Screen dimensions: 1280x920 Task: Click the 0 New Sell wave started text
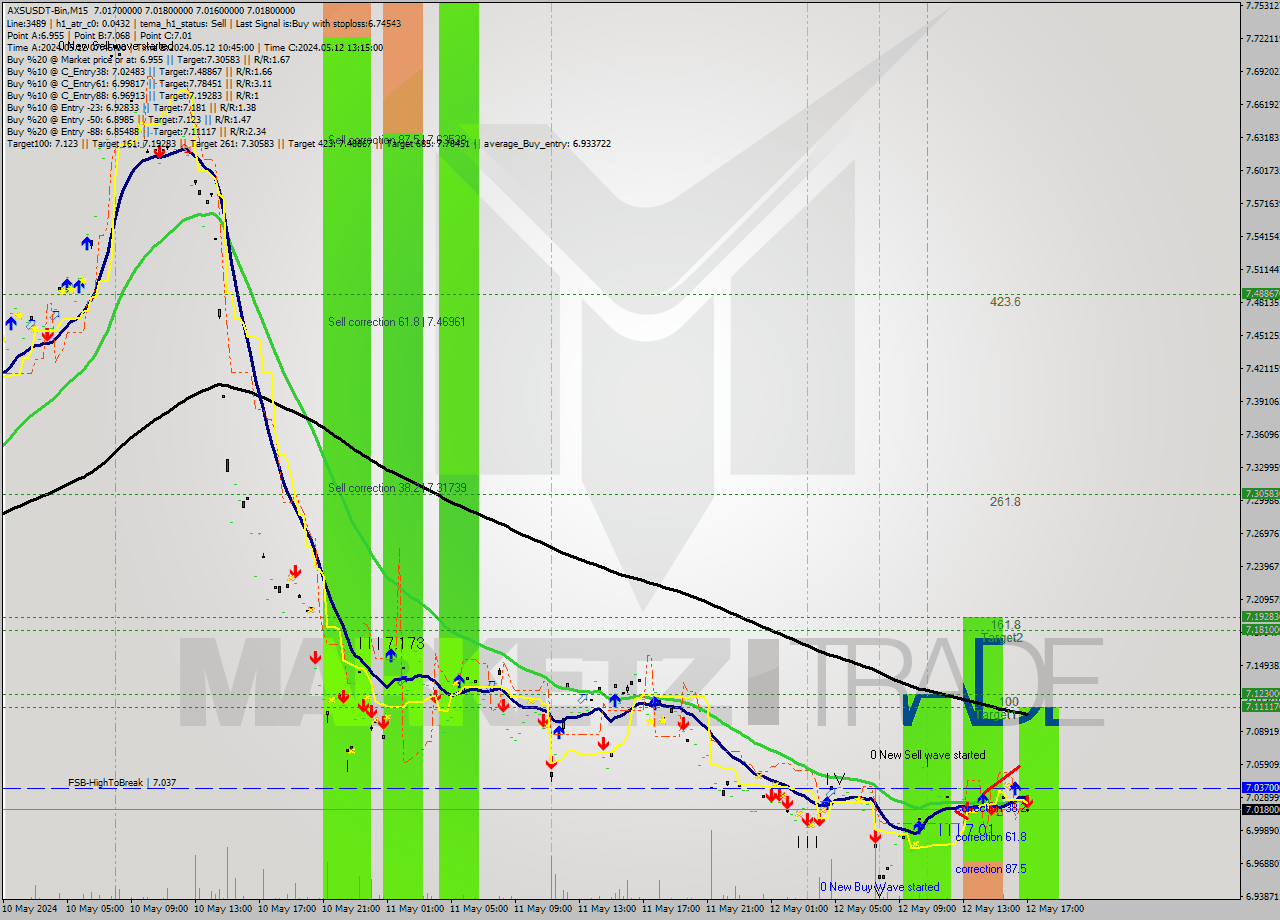[927, 755]
